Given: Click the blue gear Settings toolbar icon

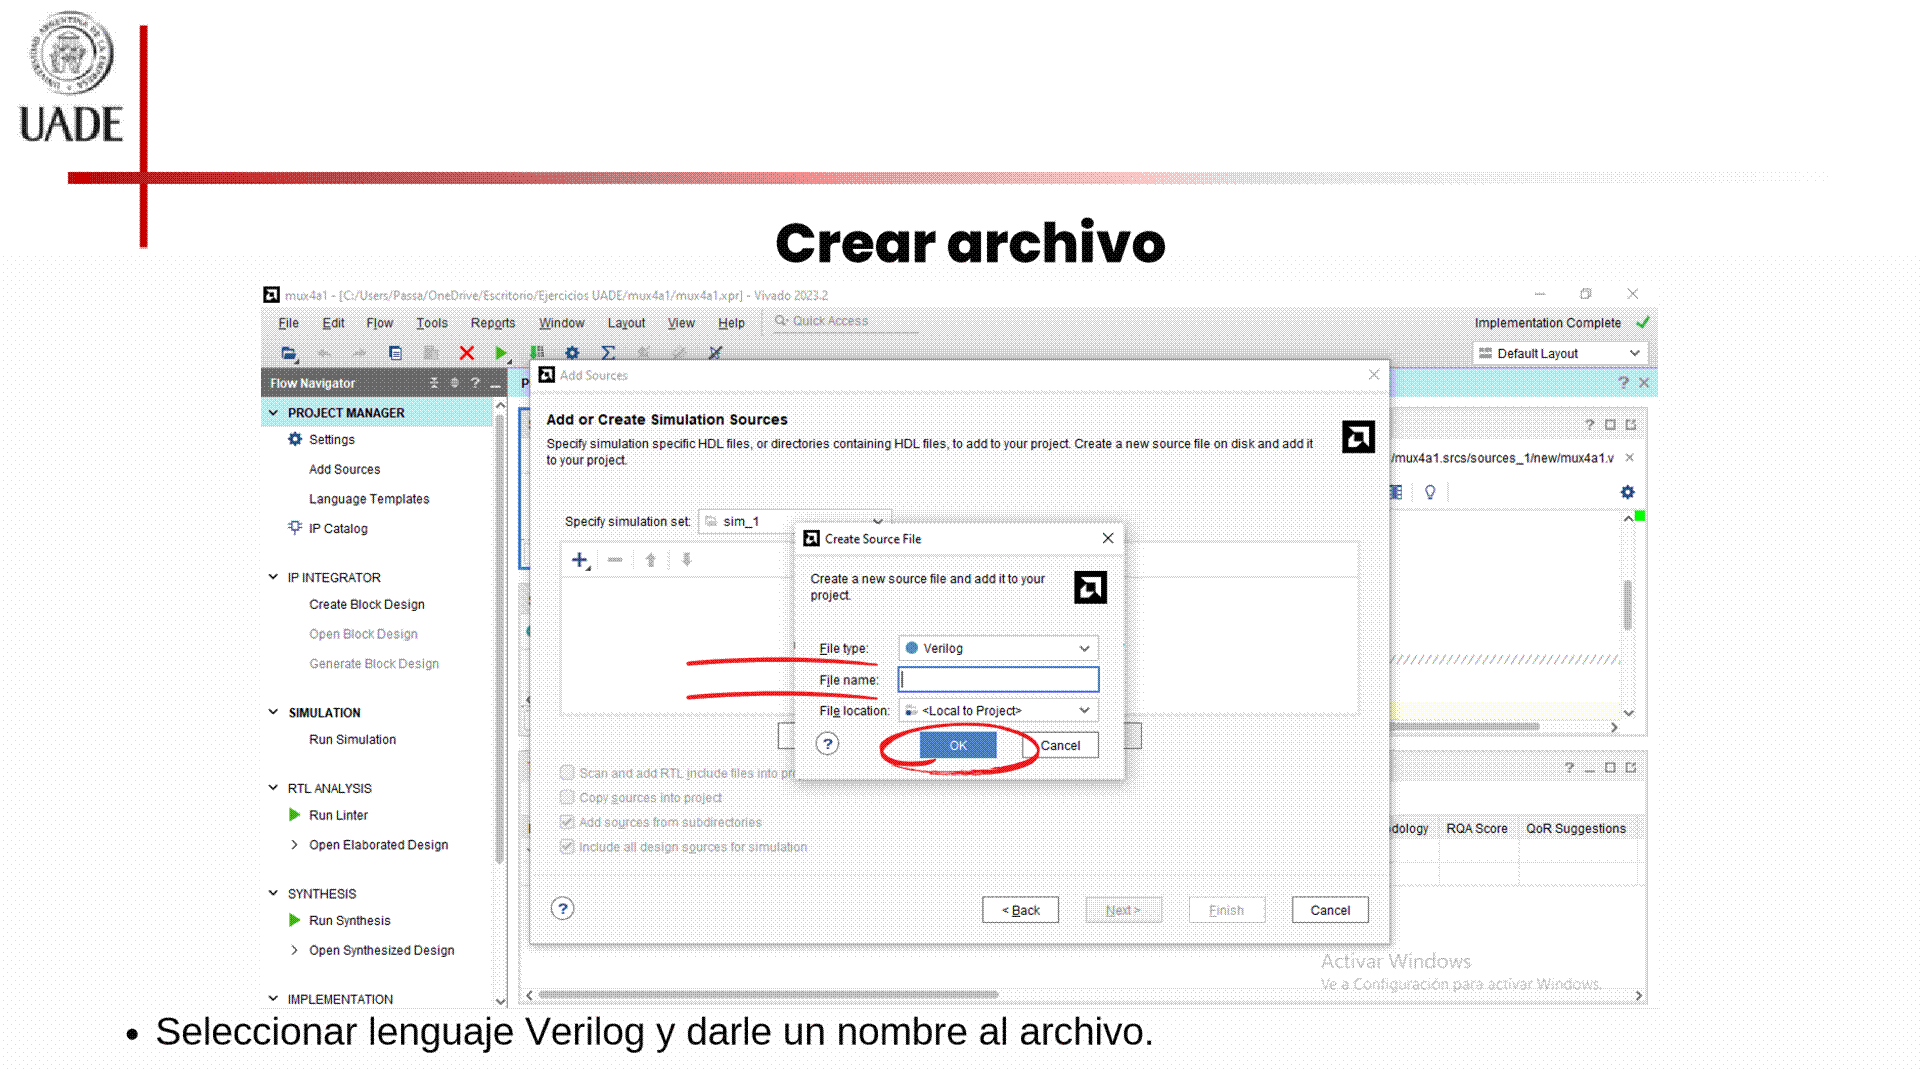Looking at the screenshot, I should (x=572, y=353).
